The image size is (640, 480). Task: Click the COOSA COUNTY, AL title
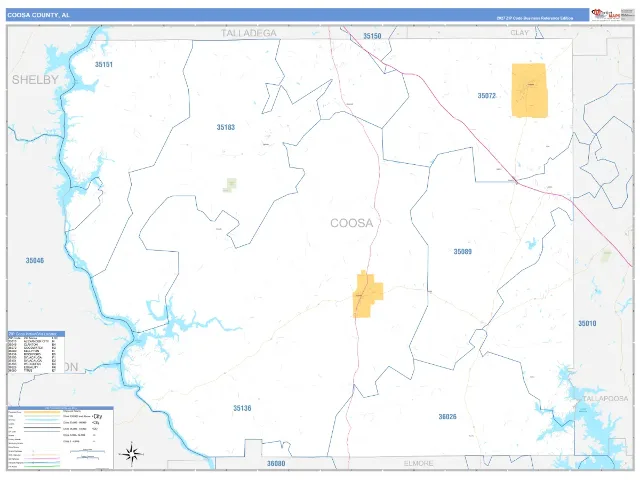pos(38,15)
